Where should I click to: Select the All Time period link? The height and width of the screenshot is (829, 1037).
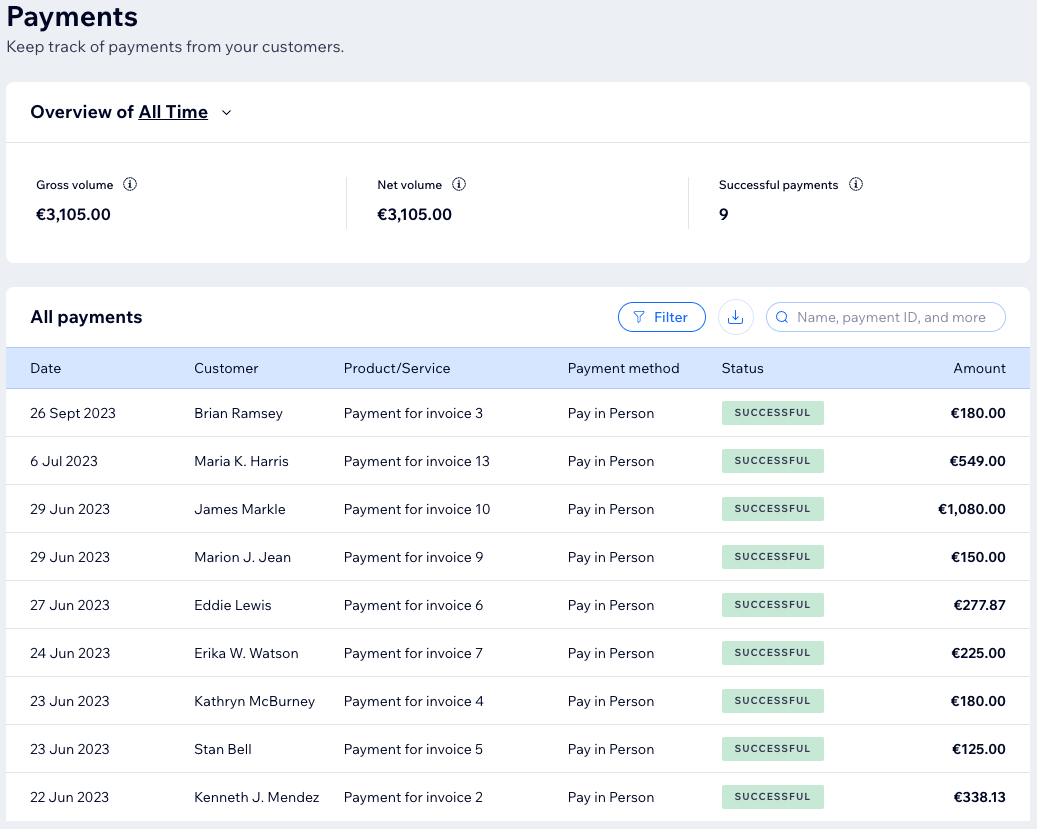tap(173, 112)
